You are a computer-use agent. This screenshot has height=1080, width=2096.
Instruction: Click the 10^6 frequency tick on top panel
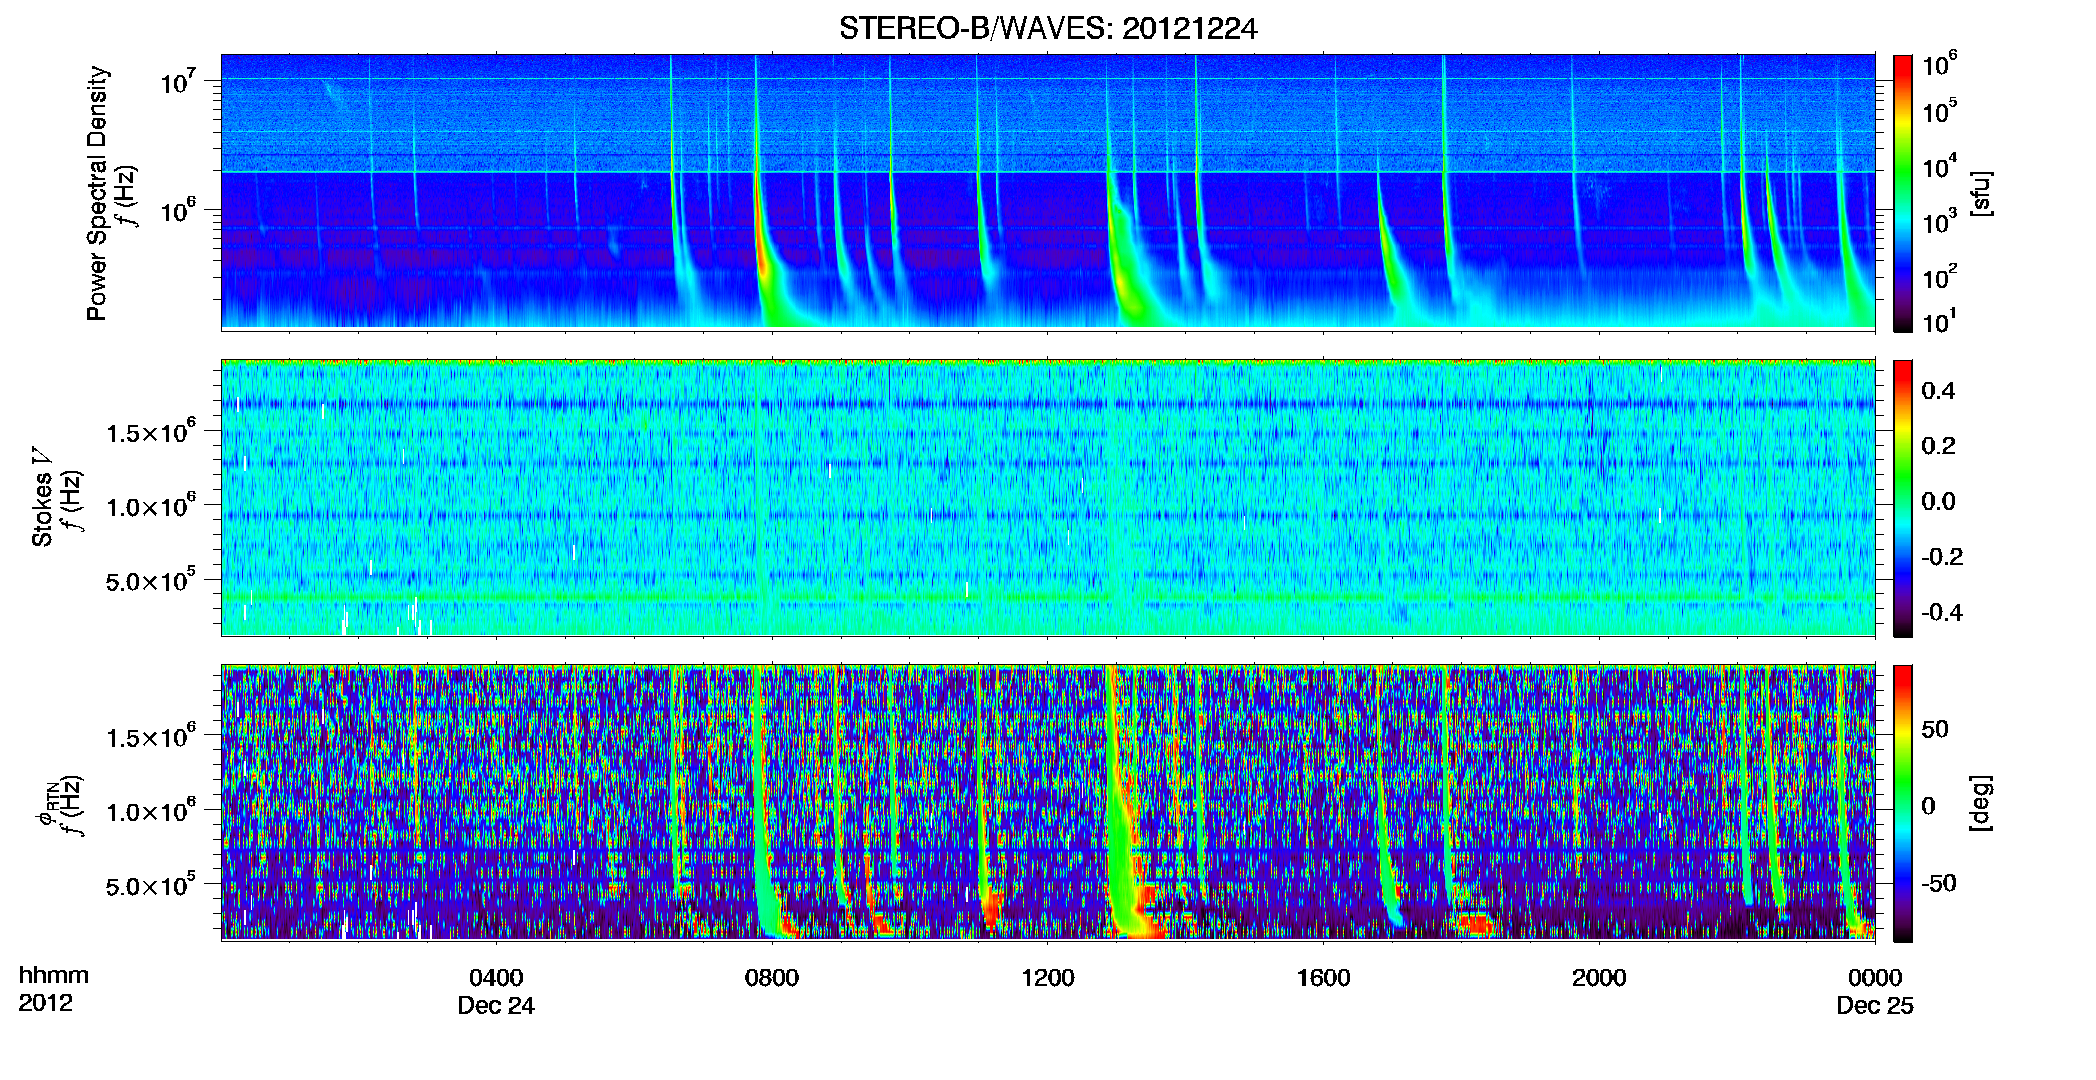(178, 211)
